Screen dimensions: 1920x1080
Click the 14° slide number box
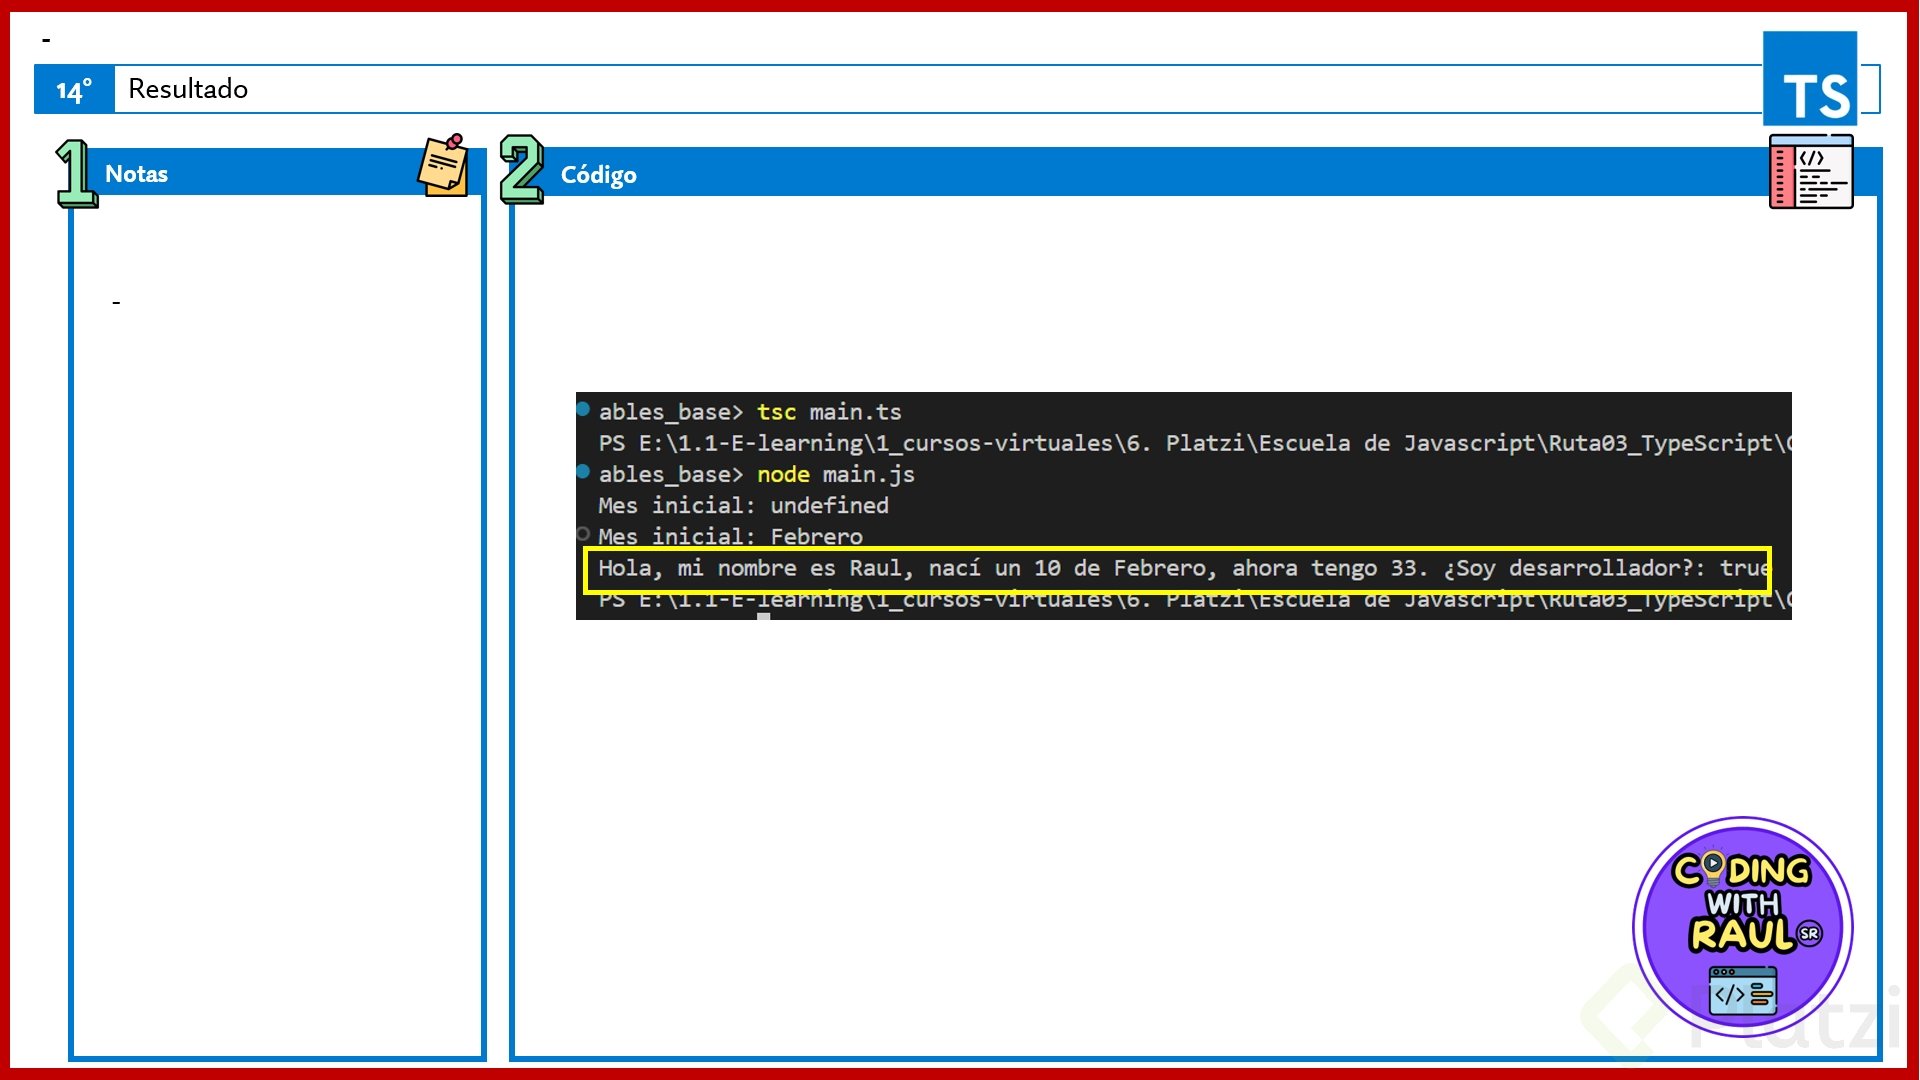pos(74,90)
